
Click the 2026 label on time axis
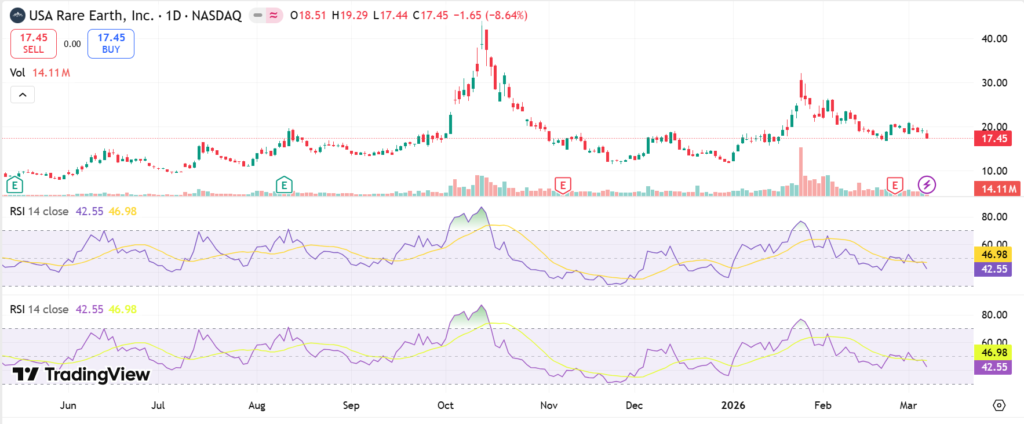tap(737, 406)
